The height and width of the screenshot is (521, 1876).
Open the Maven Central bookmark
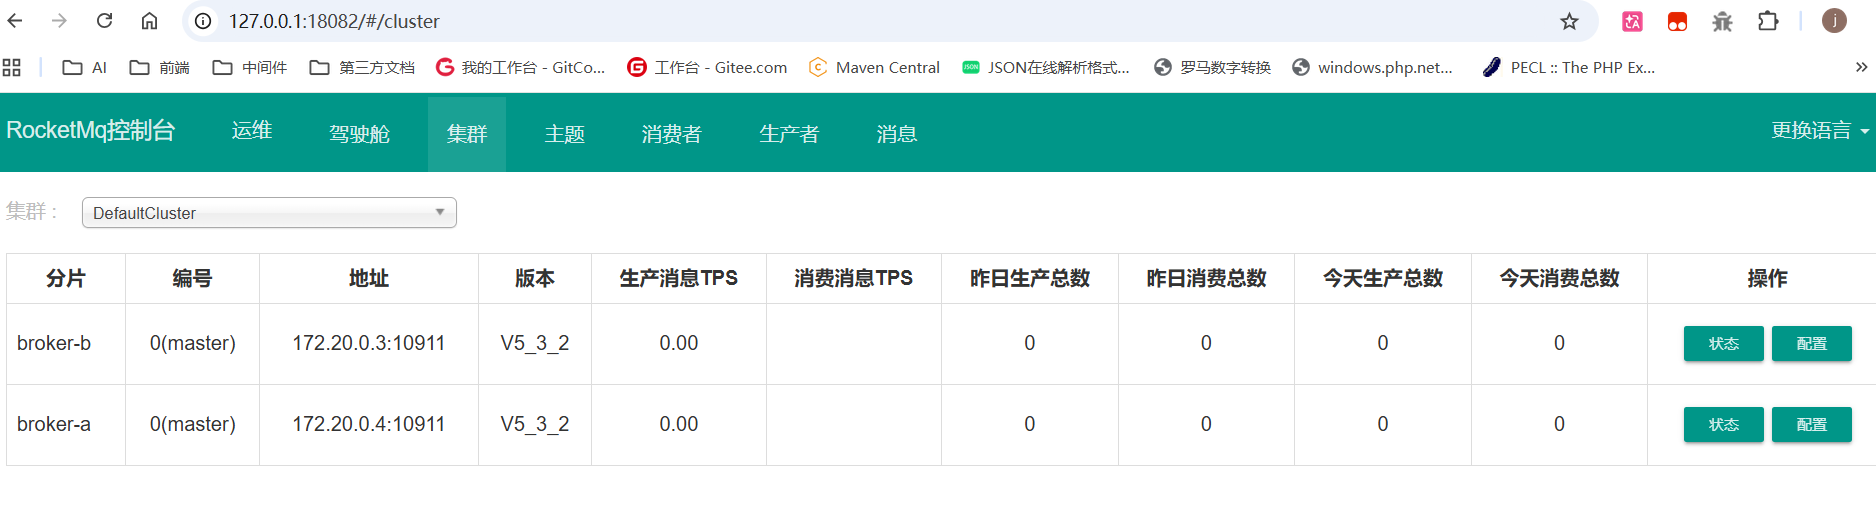875,67
